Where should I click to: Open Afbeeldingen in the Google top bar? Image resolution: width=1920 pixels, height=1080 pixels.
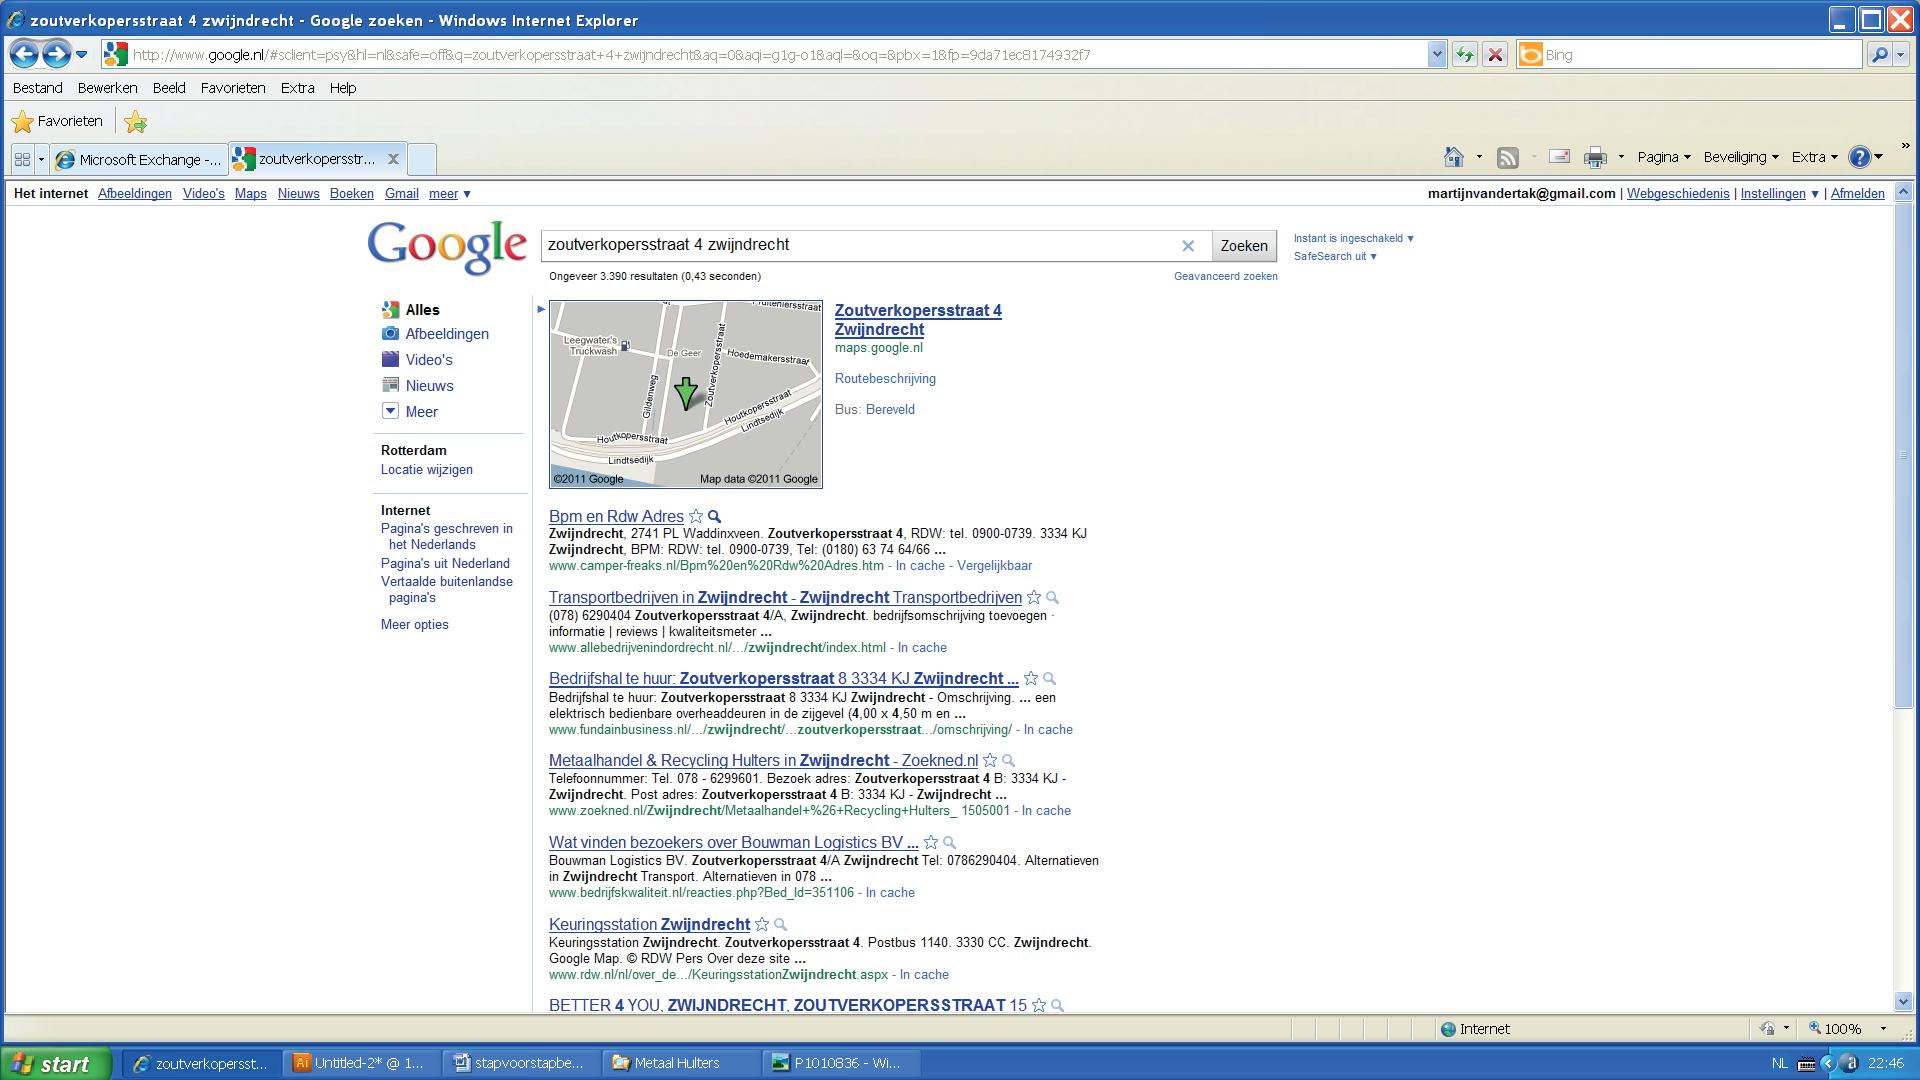pos(135,194)
